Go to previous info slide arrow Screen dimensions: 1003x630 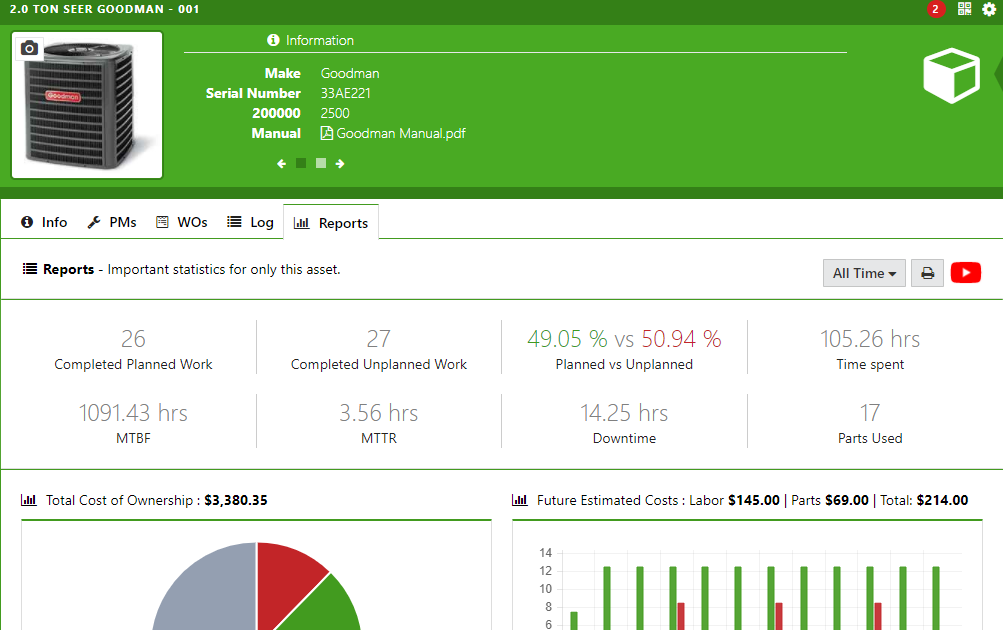coord(281,164)
